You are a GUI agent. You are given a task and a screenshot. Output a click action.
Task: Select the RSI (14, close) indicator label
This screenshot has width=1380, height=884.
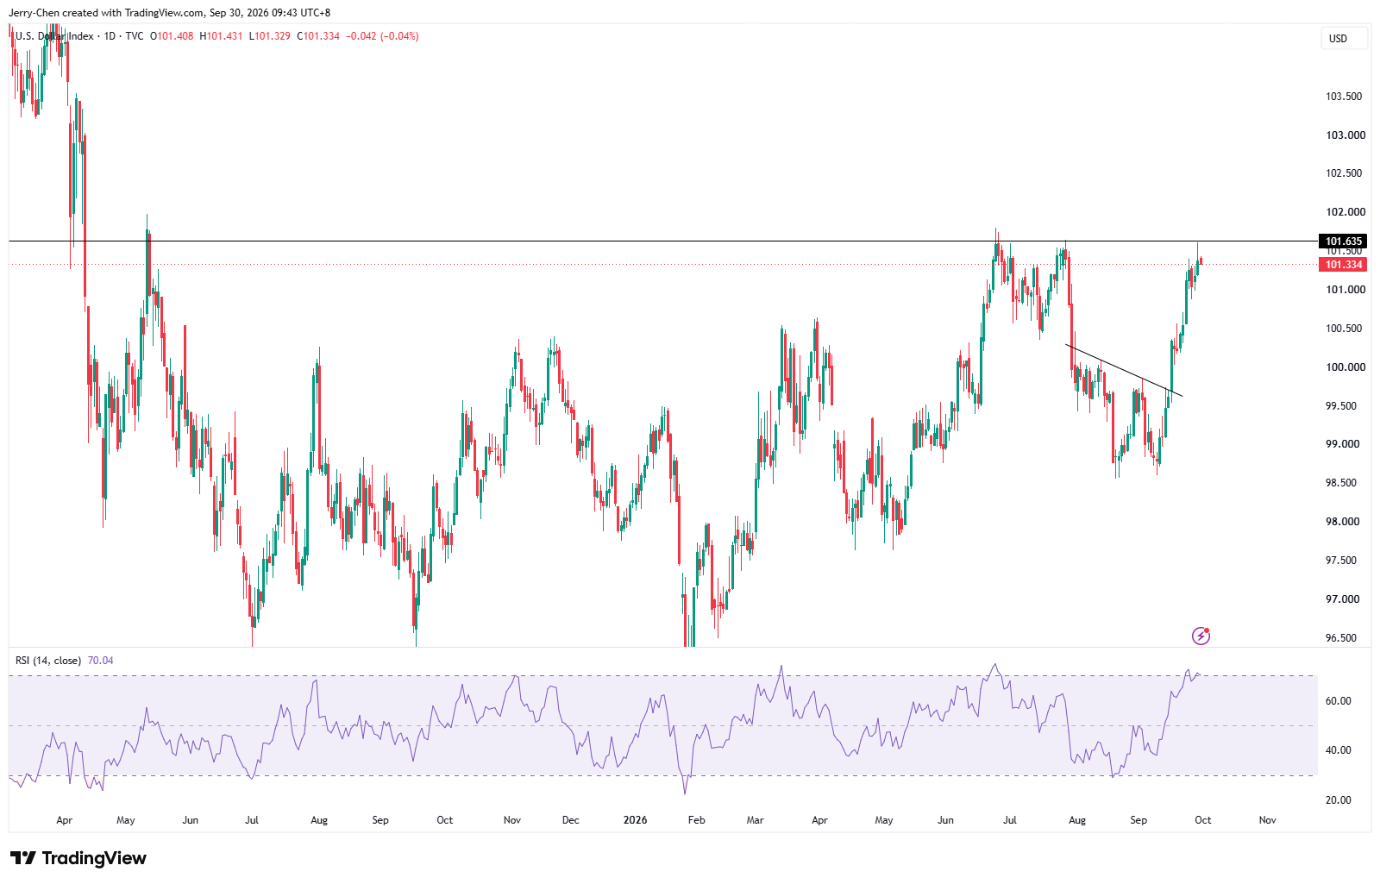click(48, 660)
